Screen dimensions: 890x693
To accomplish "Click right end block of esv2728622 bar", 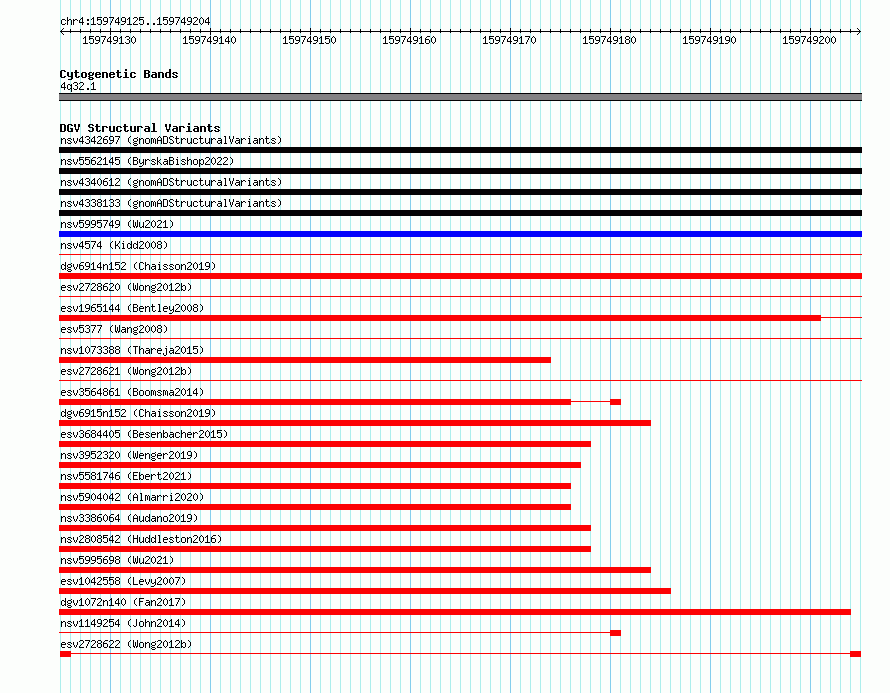I will click(x=856, y=654).
